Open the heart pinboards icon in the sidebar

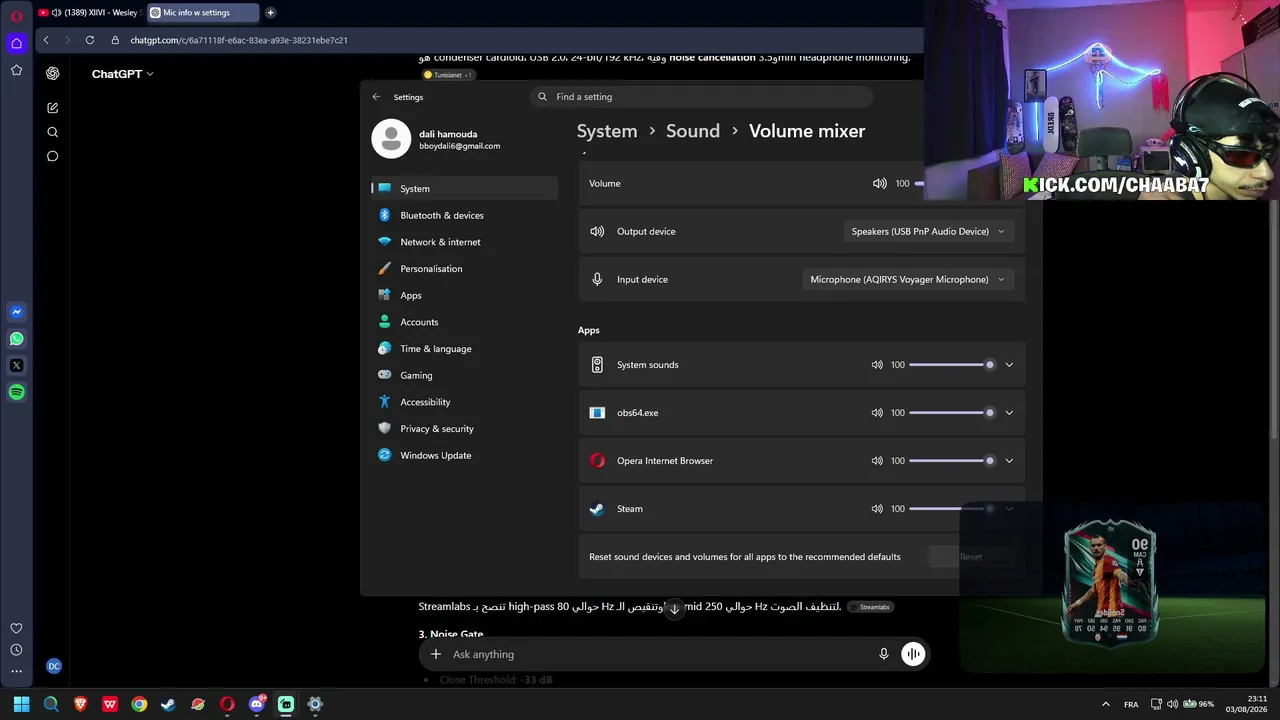pos(16,628)
